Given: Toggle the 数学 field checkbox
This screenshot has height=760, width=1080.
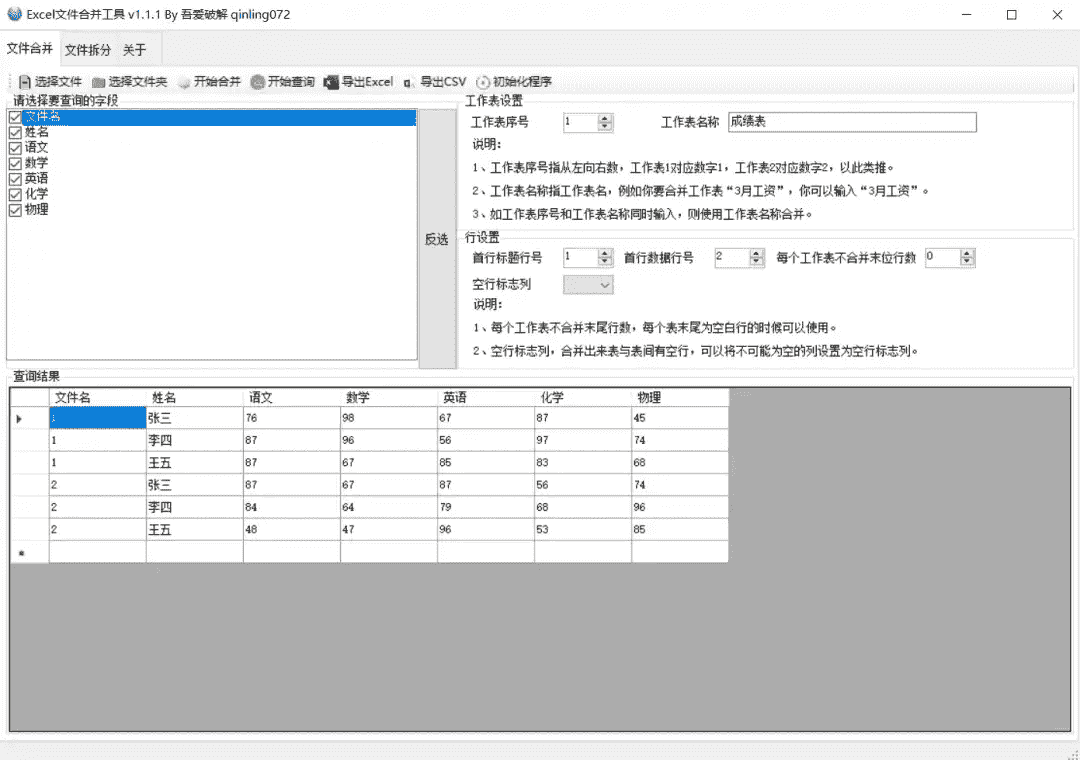Looking at the screenshot, I should tap(15, 163).
